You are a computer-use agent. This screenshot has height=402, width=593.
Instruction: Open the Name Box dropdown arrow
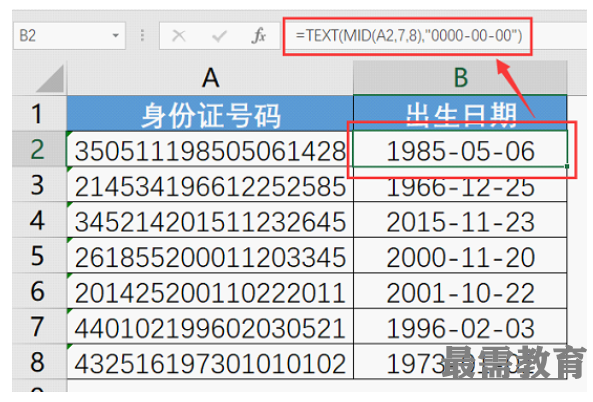point(116,36)
